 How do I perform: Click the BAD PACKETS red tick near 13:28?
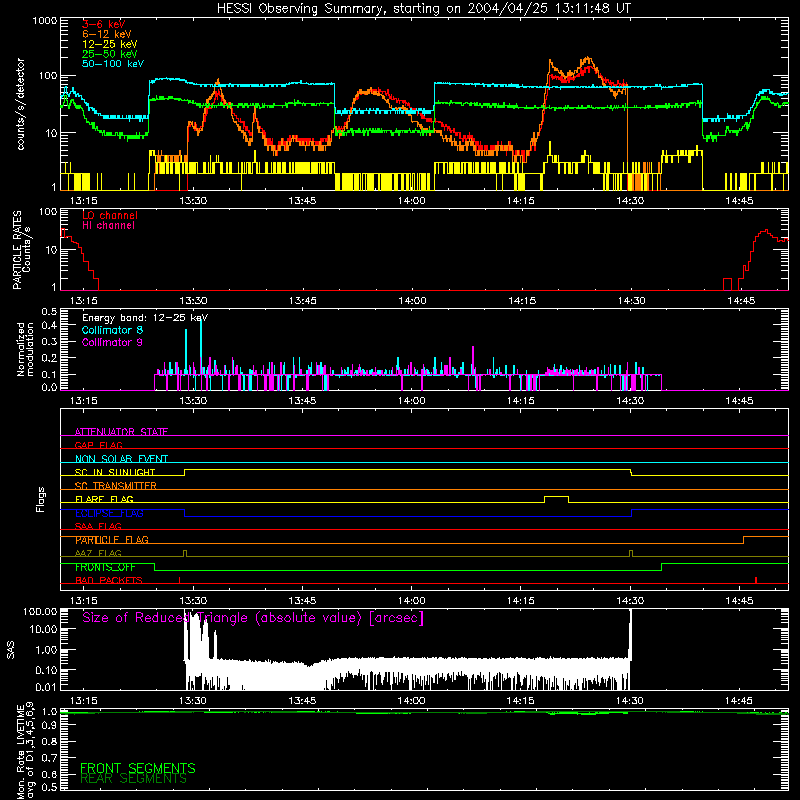tap(179, 580)
